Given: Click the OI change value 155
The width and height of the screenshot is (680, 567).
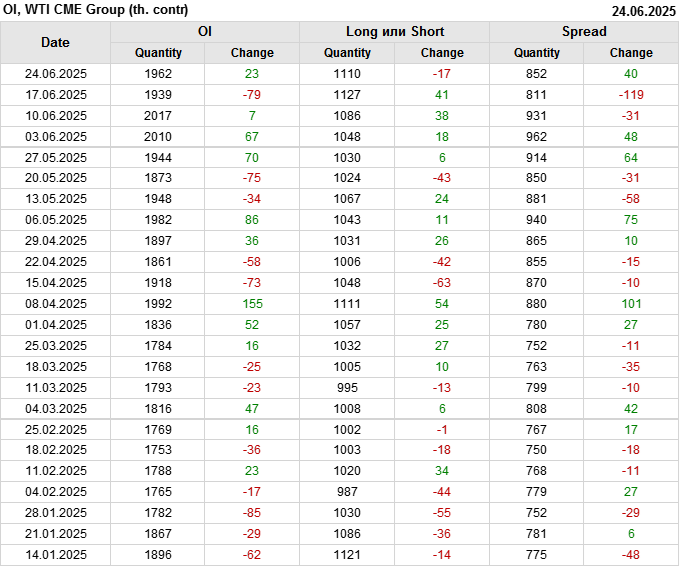Looking at the screenshot, I should tap(251, 304).
